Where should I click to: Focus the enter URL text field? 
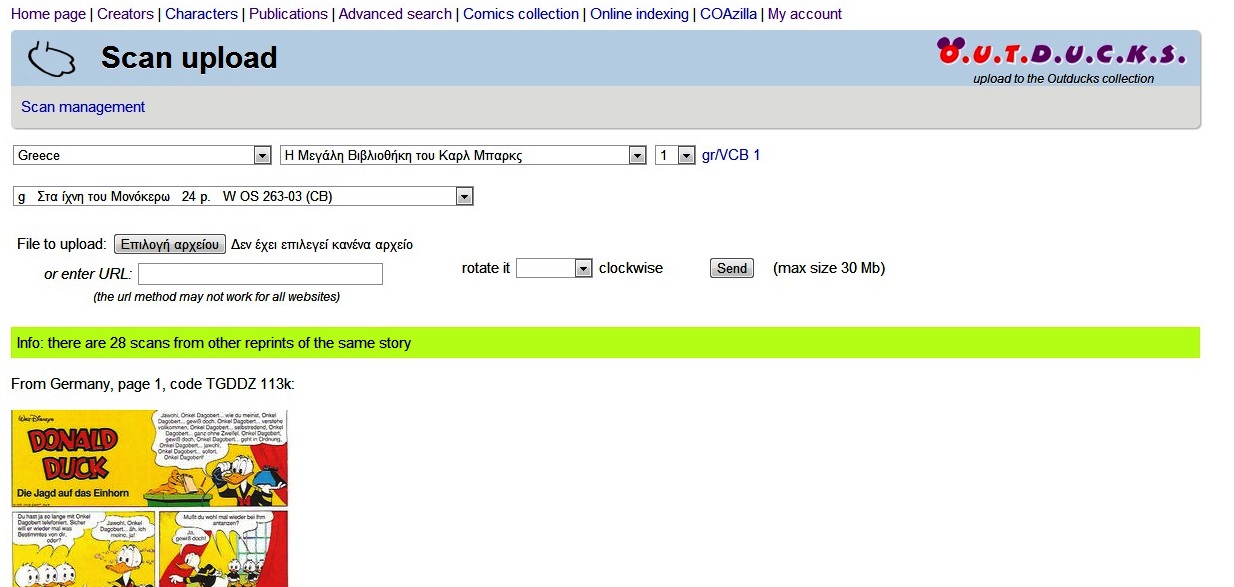(x=260, y=274)
